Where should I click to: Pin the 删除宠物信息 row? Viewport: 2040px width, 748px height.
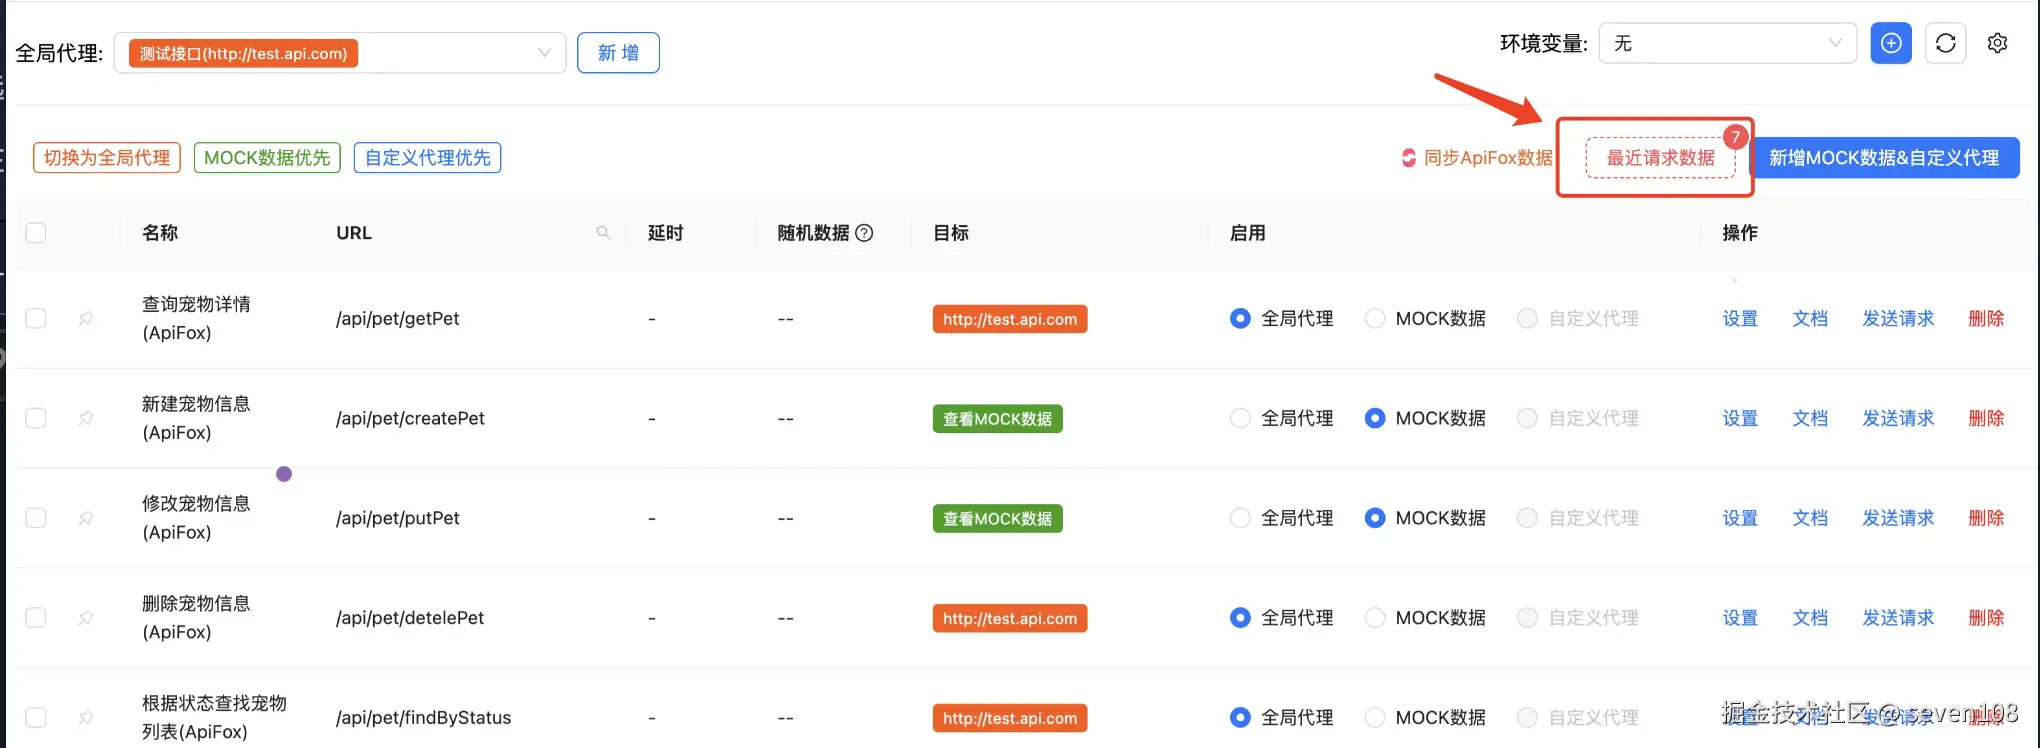[86, 618]
